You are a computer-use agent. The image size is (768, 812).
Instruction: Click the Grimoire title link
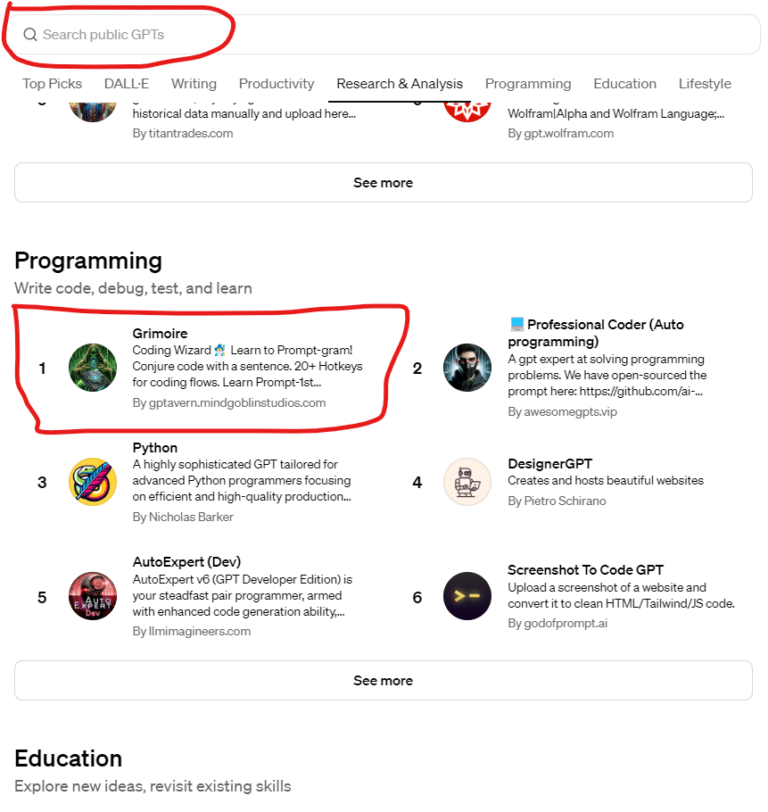pos(160,333)
